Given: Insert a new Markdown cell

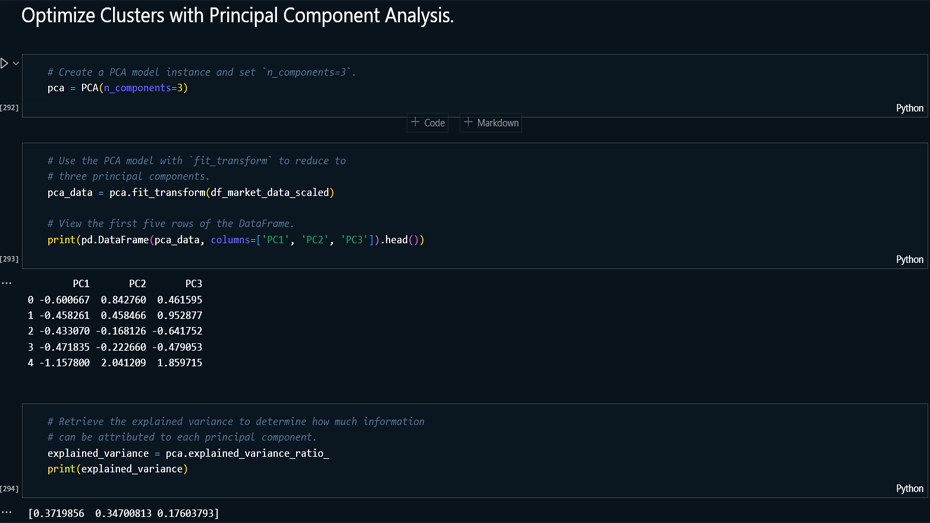Looking at the screenshot, I should [491, 123].
